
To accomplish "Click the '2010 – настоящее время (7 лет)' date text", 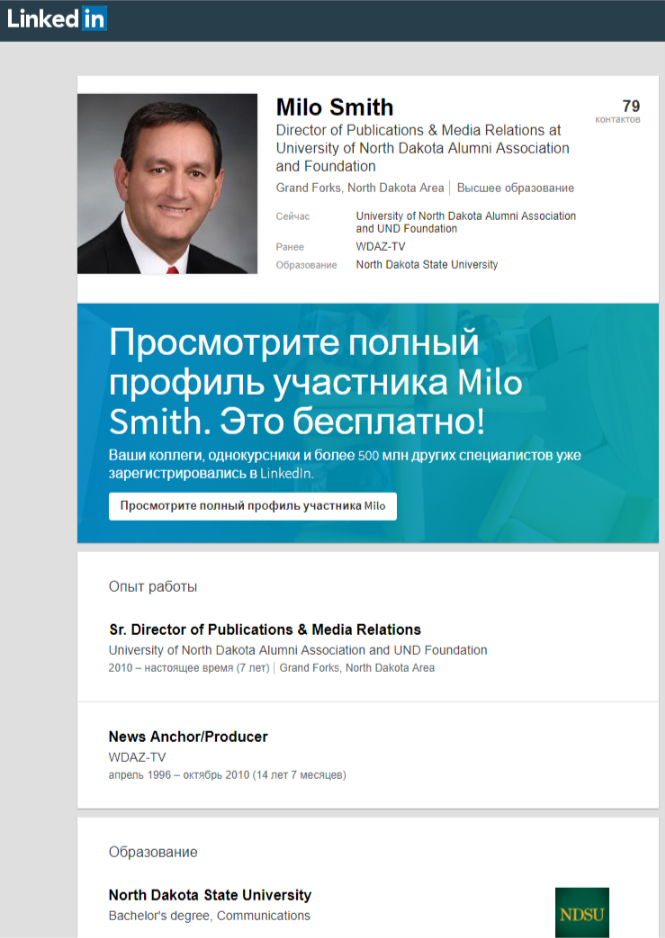I will click(x=189, y=668).
